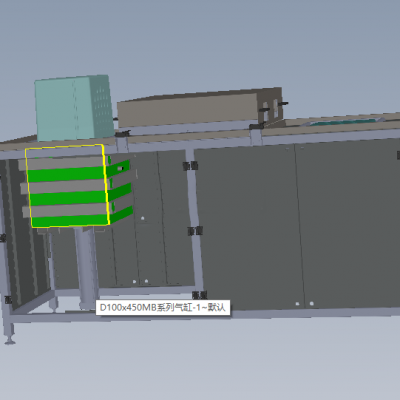Select the teal electrical cabinet box
The height and width of the screenshot is (400, 400).
[74, 108]
